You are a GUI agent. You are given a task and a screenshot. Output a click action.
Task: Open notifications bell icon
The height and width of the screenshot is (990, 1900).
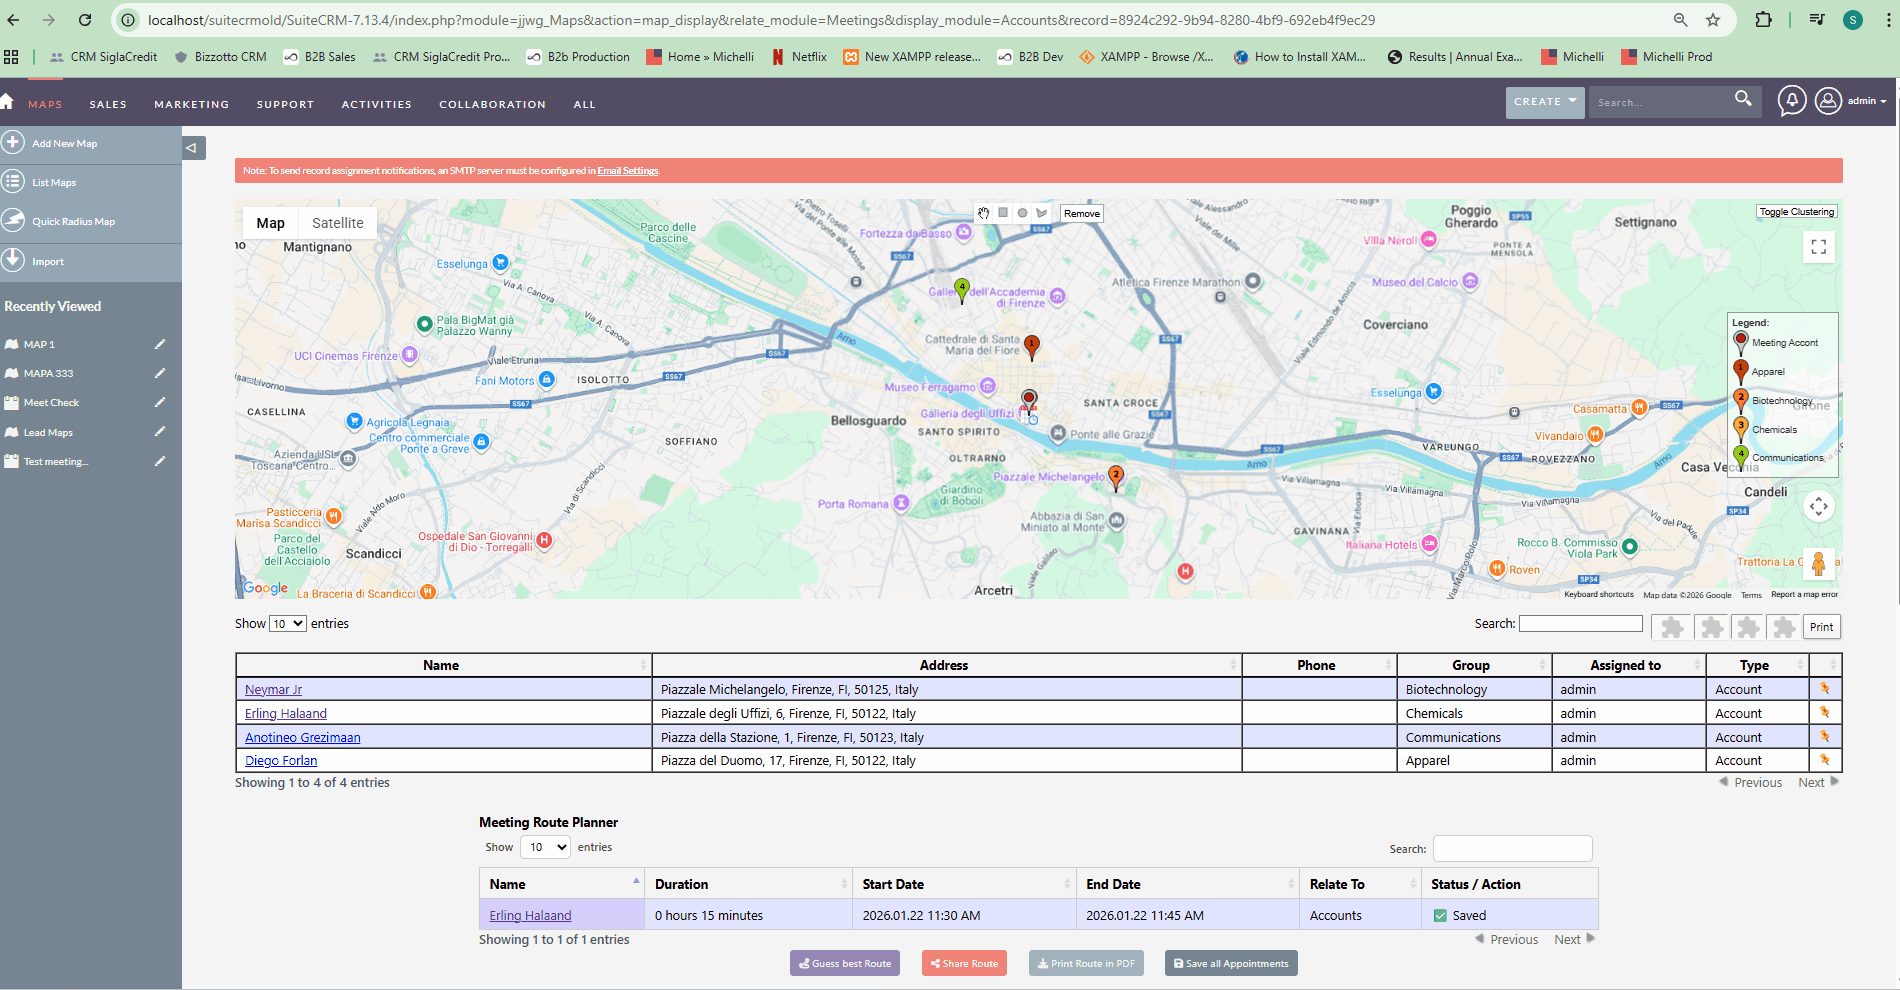pos(1791,101)
